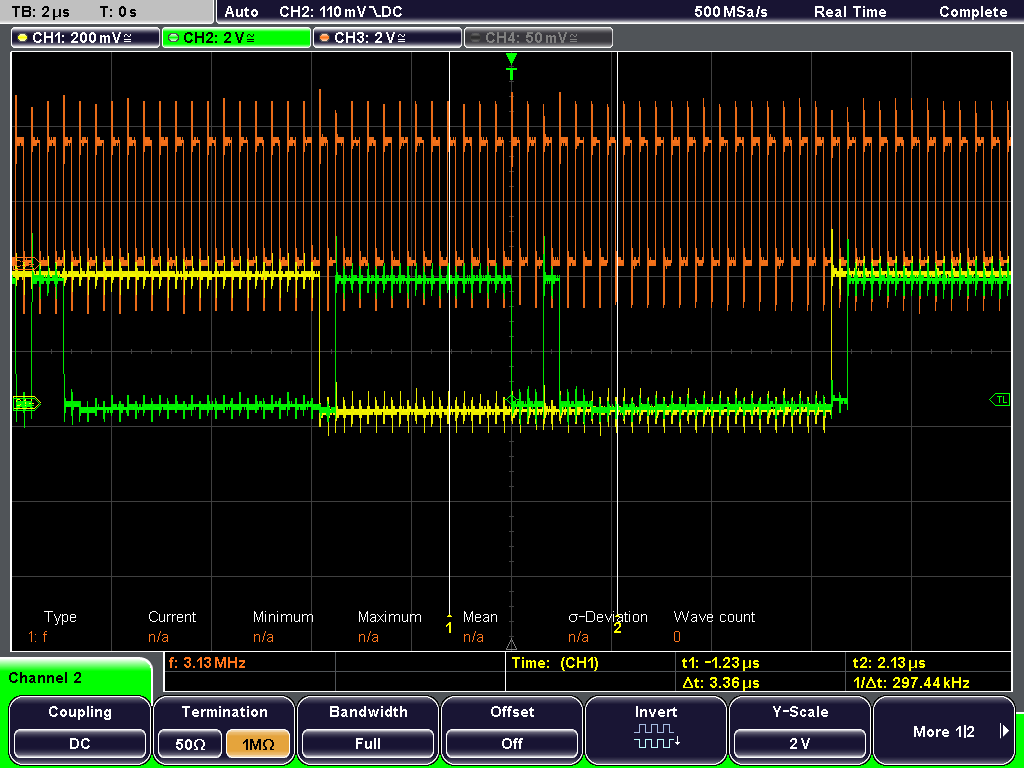Image resolution: width=1024 pixels, height=768 pixels.
Task: Change the Offset Off setting
Action: click(x=512, y=743)
